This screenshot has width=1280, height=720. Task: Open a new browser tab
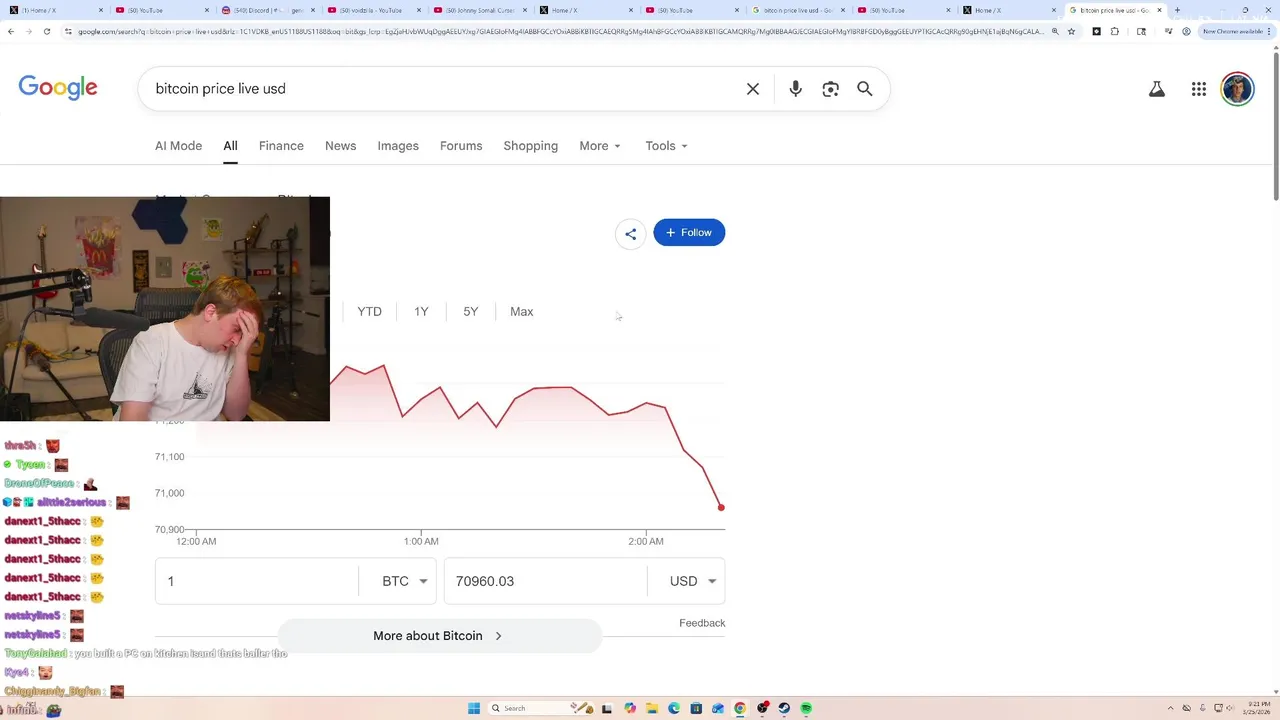click(x=1177, y=10)
